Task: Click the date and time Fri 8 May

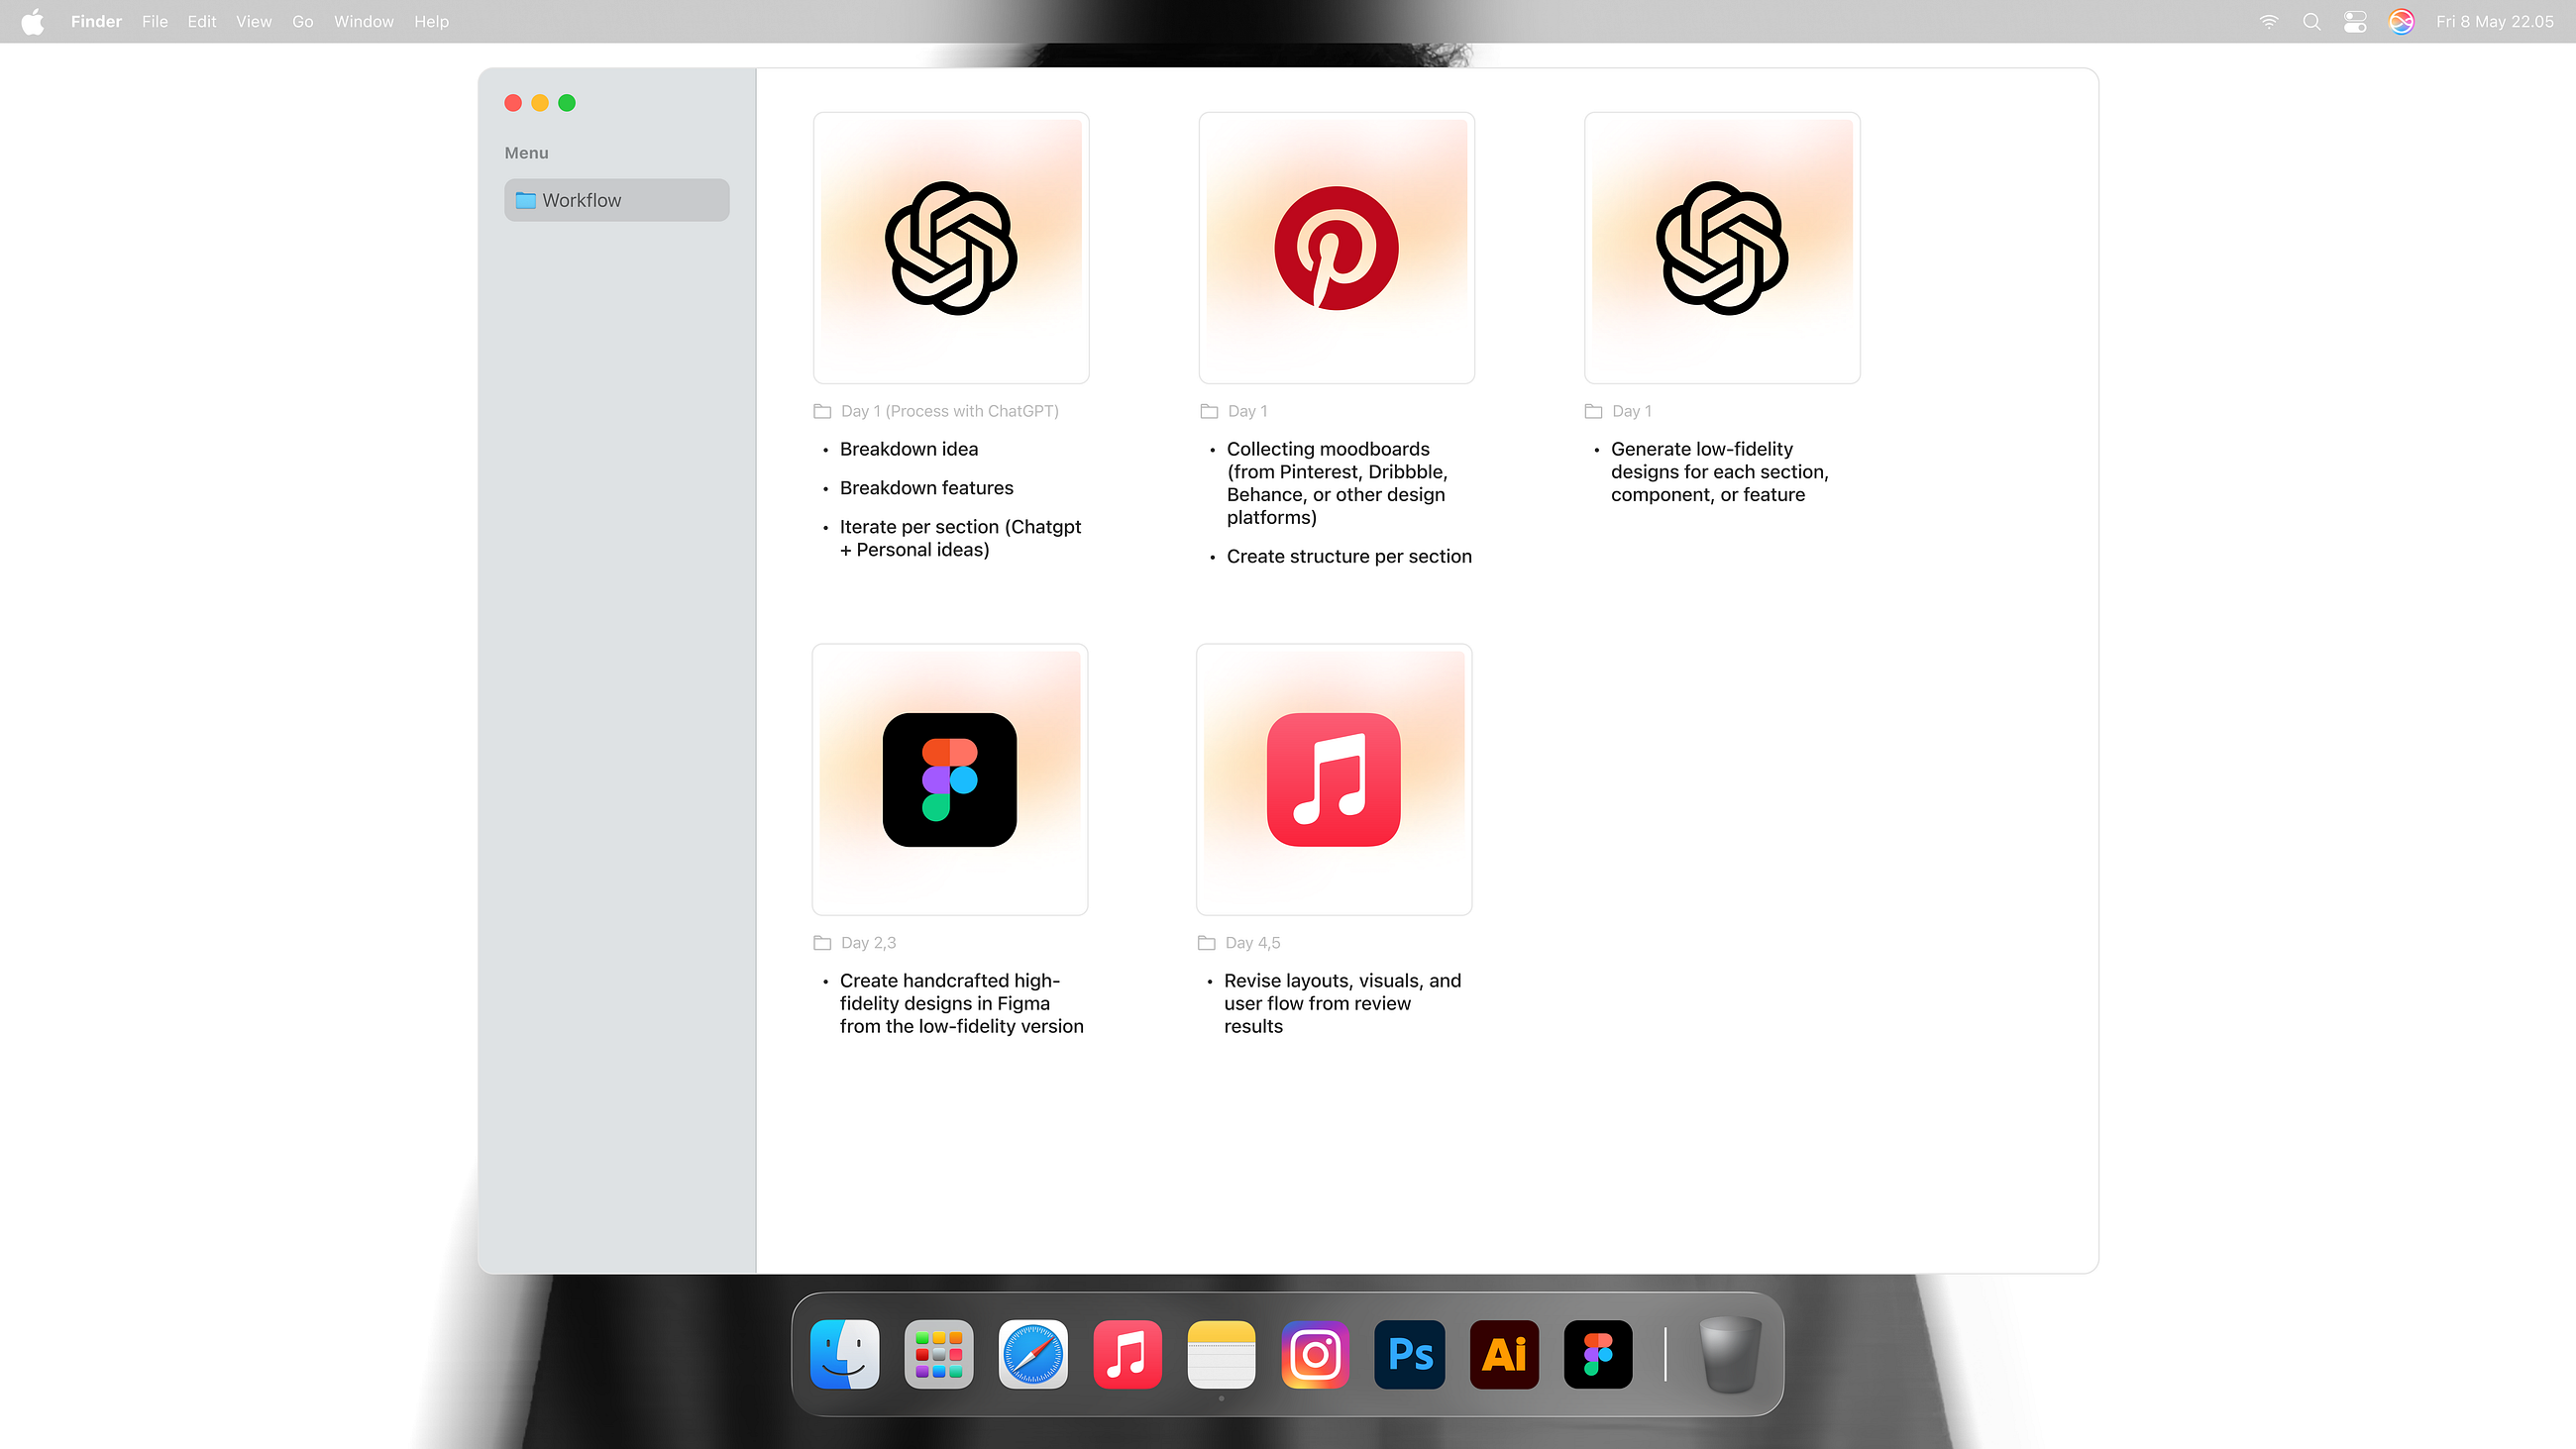Action: coord(2495,21)
